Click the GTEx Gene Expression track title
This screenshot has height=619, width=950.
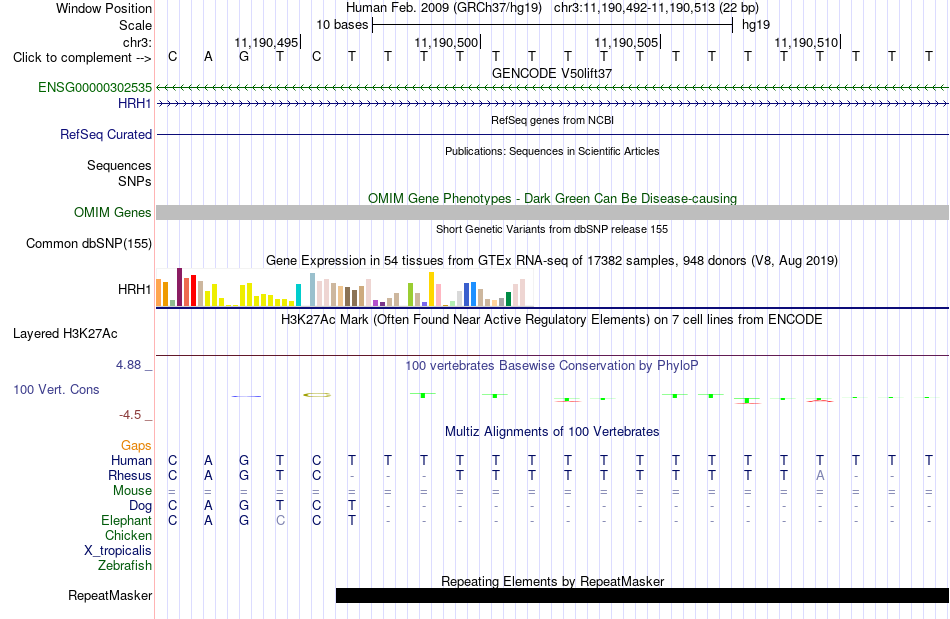(552, 260)
